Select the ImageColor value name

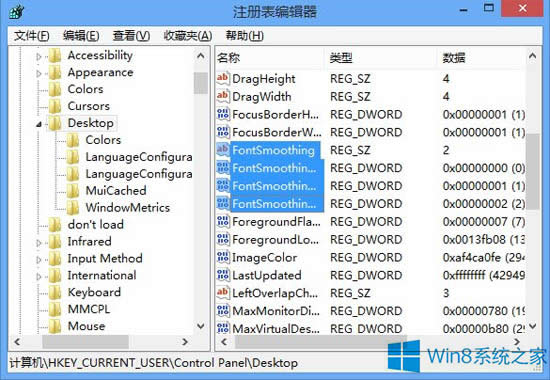[264, 258]
